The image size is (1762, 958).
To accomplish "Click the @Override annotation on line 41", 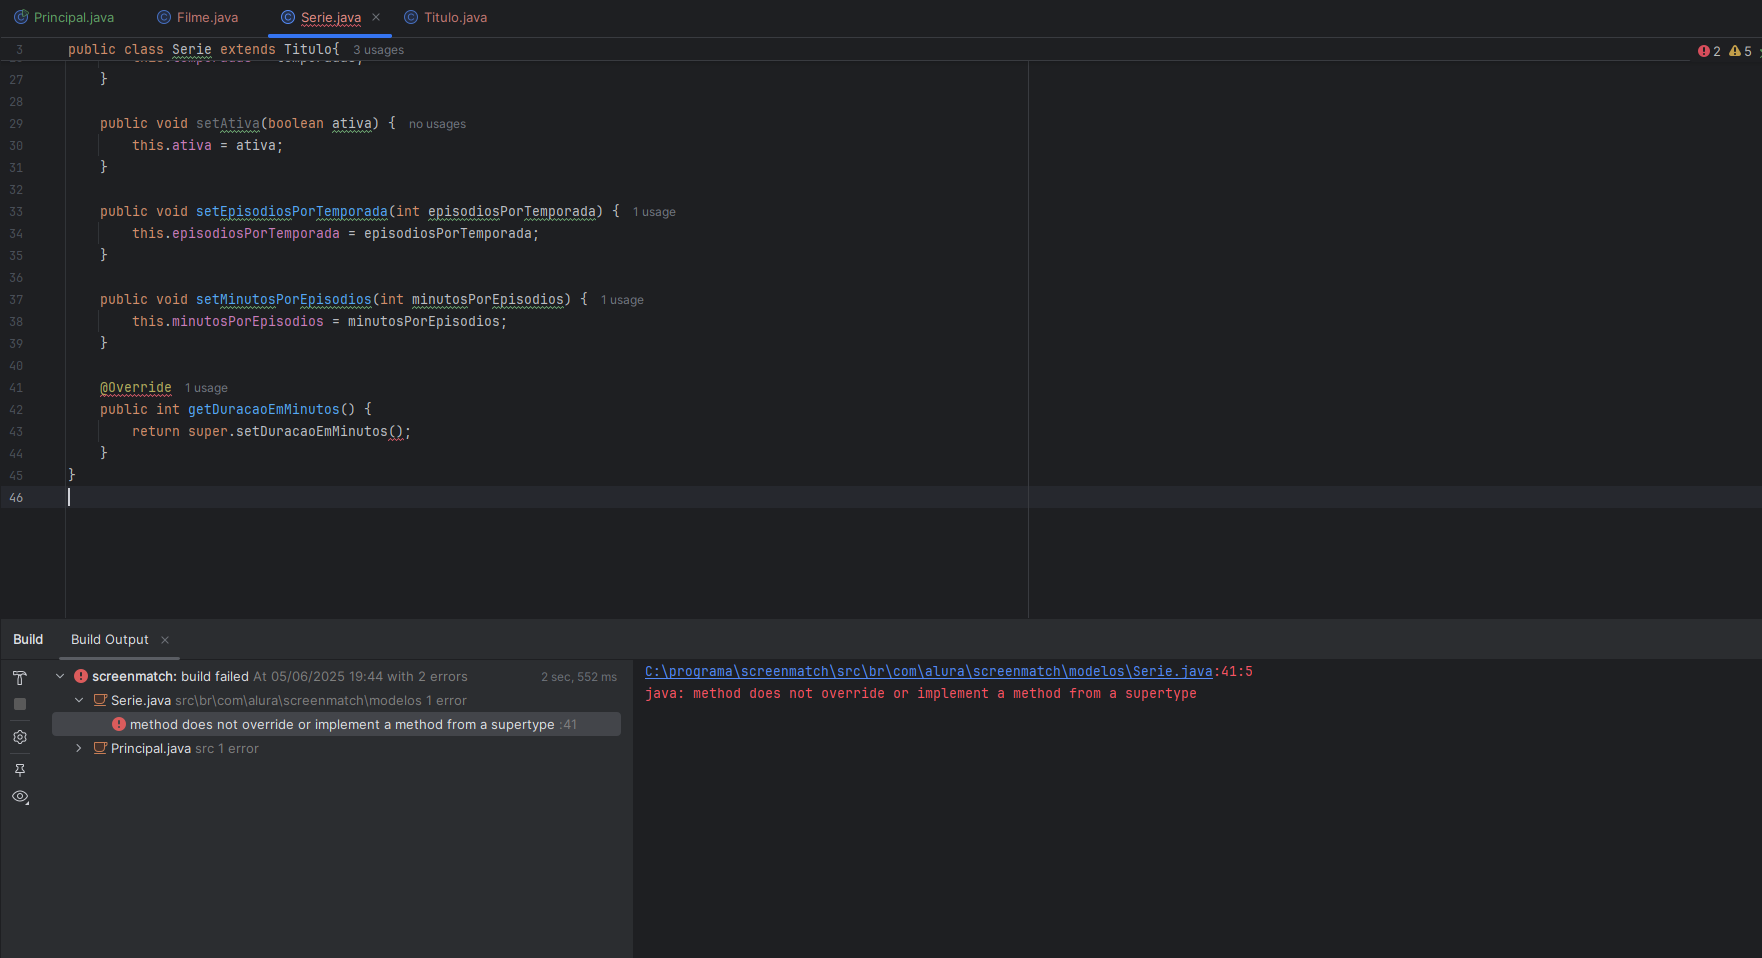I will (136, 388).
